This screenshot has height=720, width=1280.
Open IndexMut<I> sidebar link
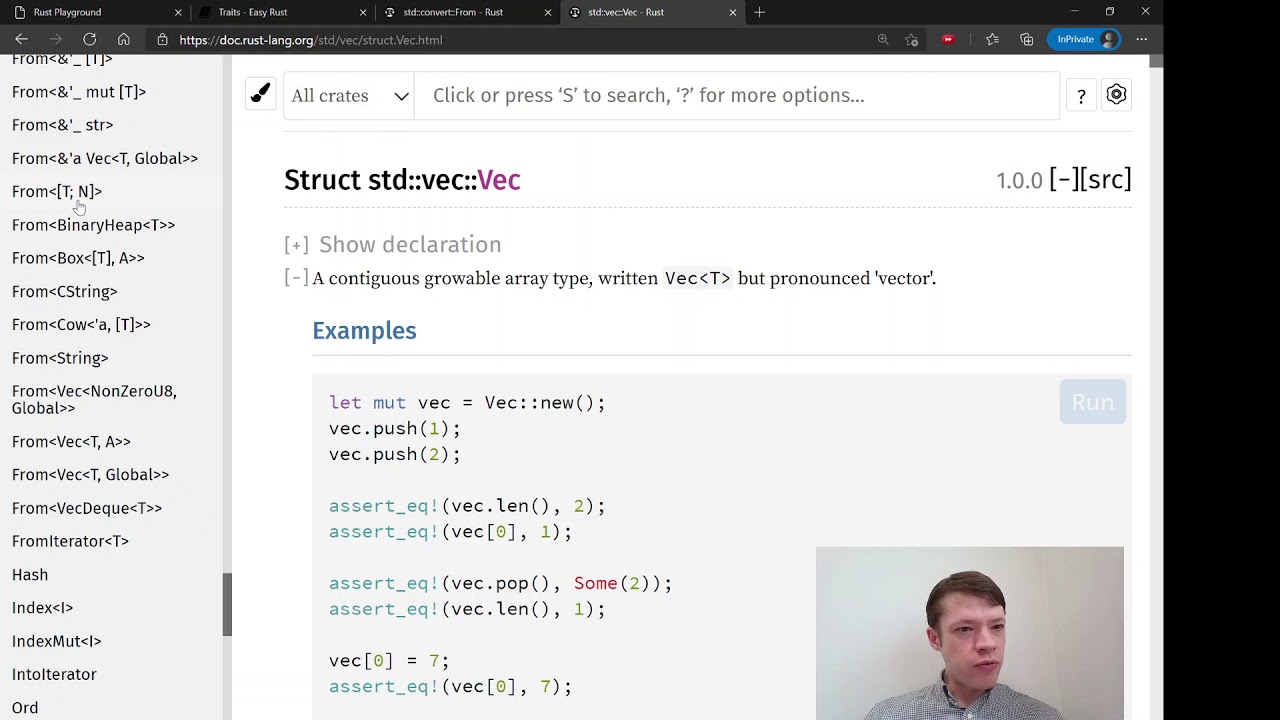56,641
